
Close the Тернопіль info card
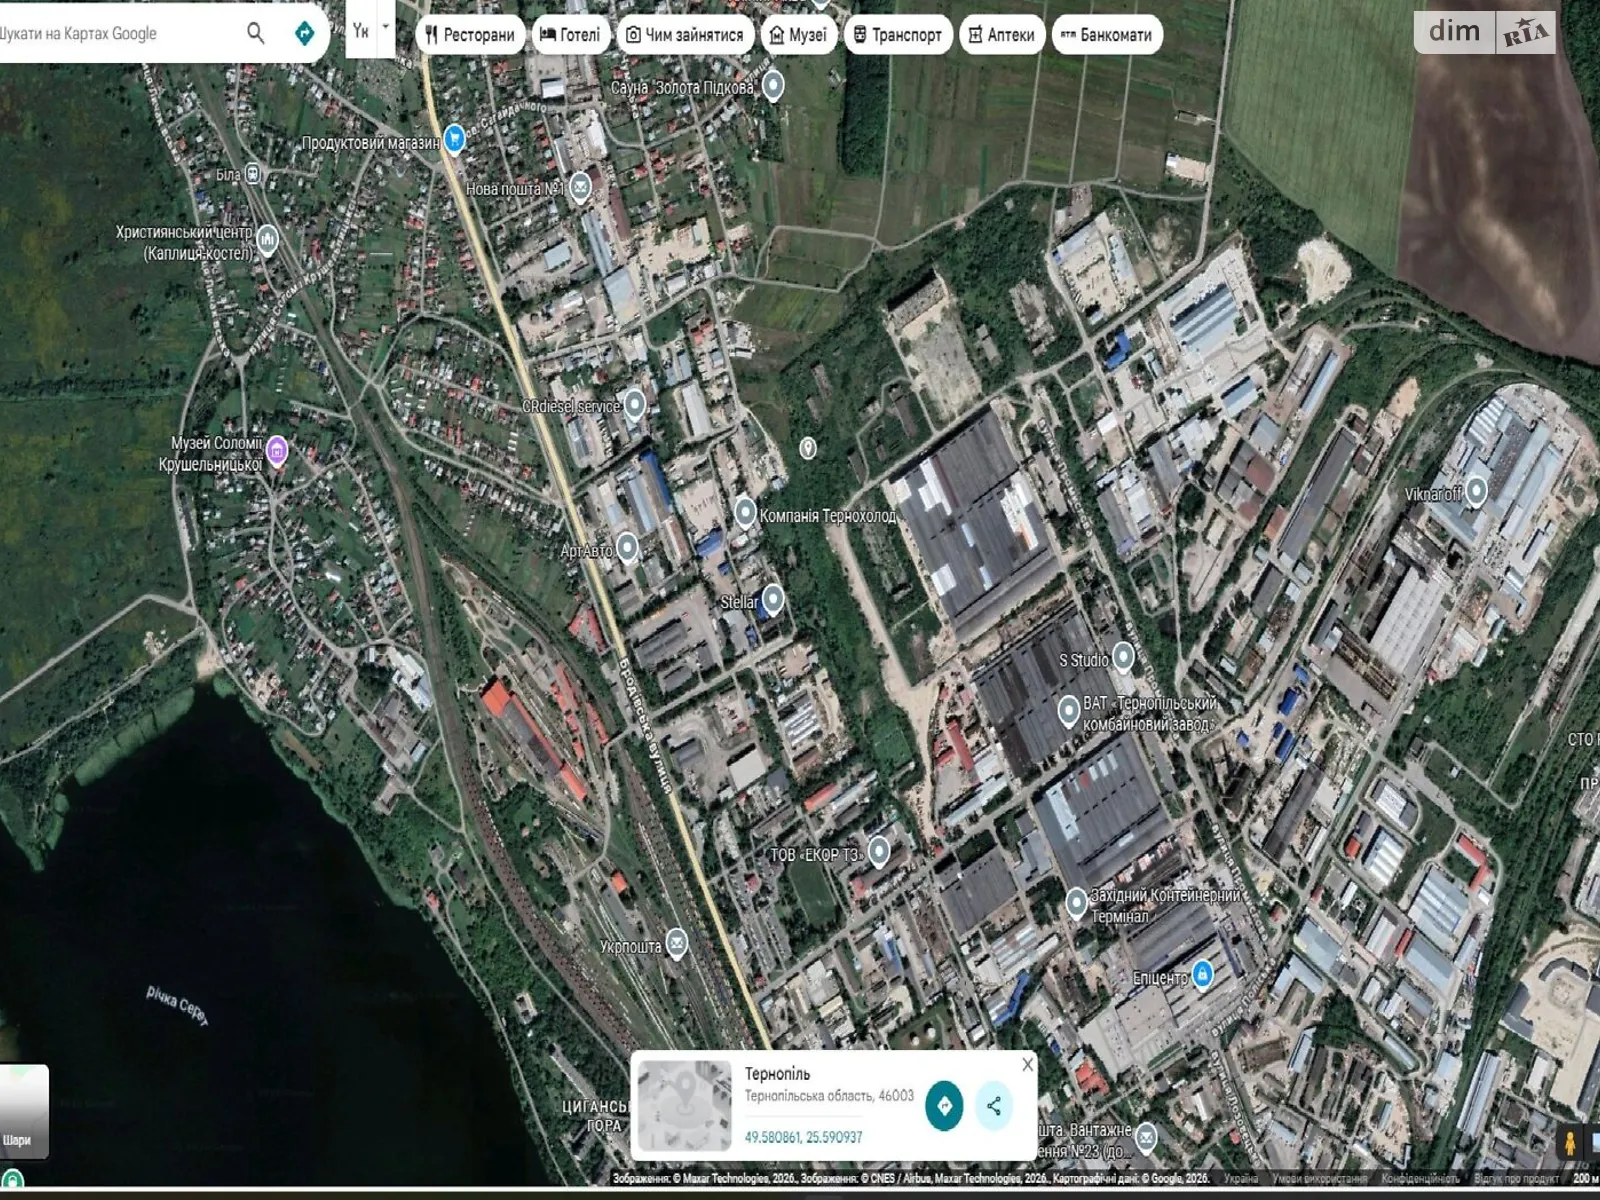(x=1027, y=1065)
